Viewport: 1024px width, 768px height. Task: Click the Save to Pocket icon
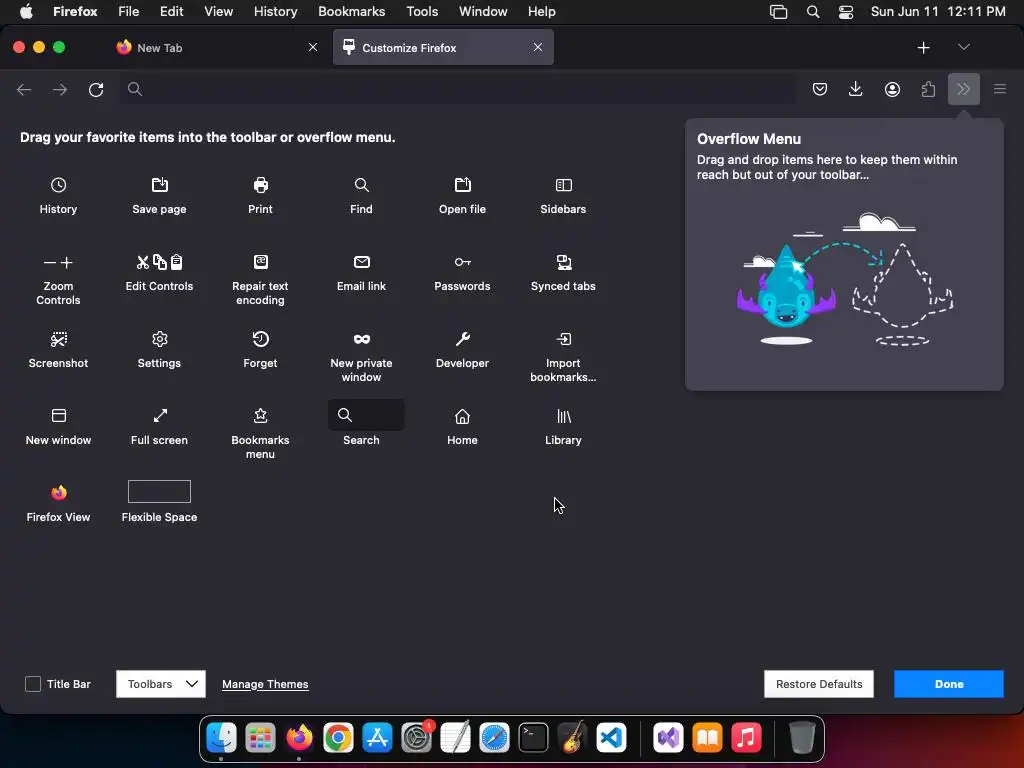tap(820, 89)
